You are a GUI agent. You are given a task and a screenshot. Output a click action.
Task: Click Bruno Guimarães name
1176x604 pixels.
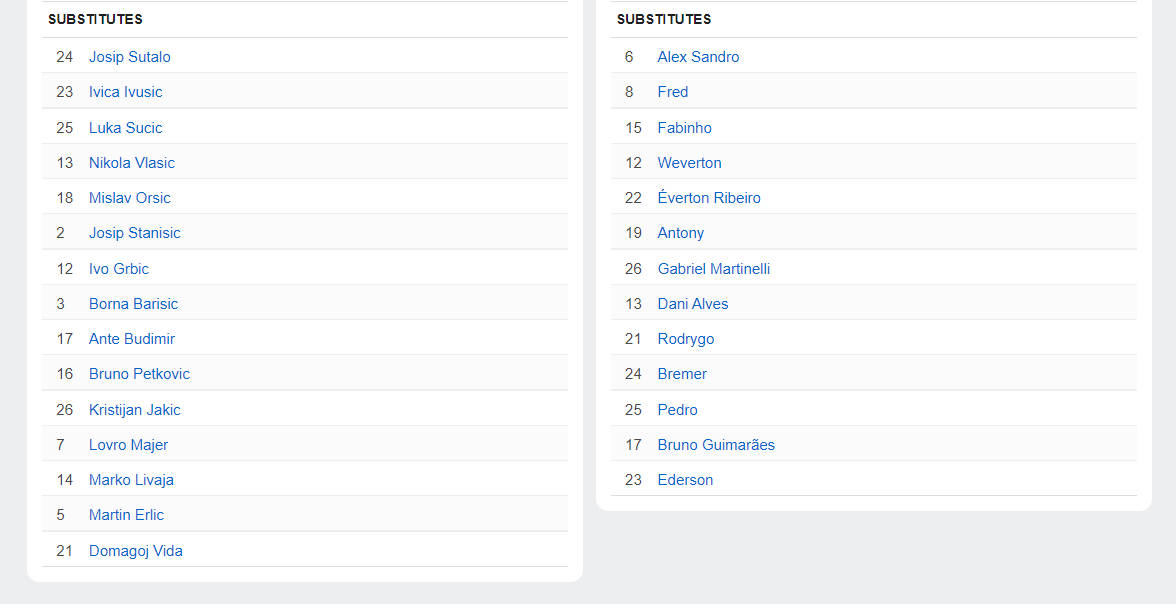[716, 445]
